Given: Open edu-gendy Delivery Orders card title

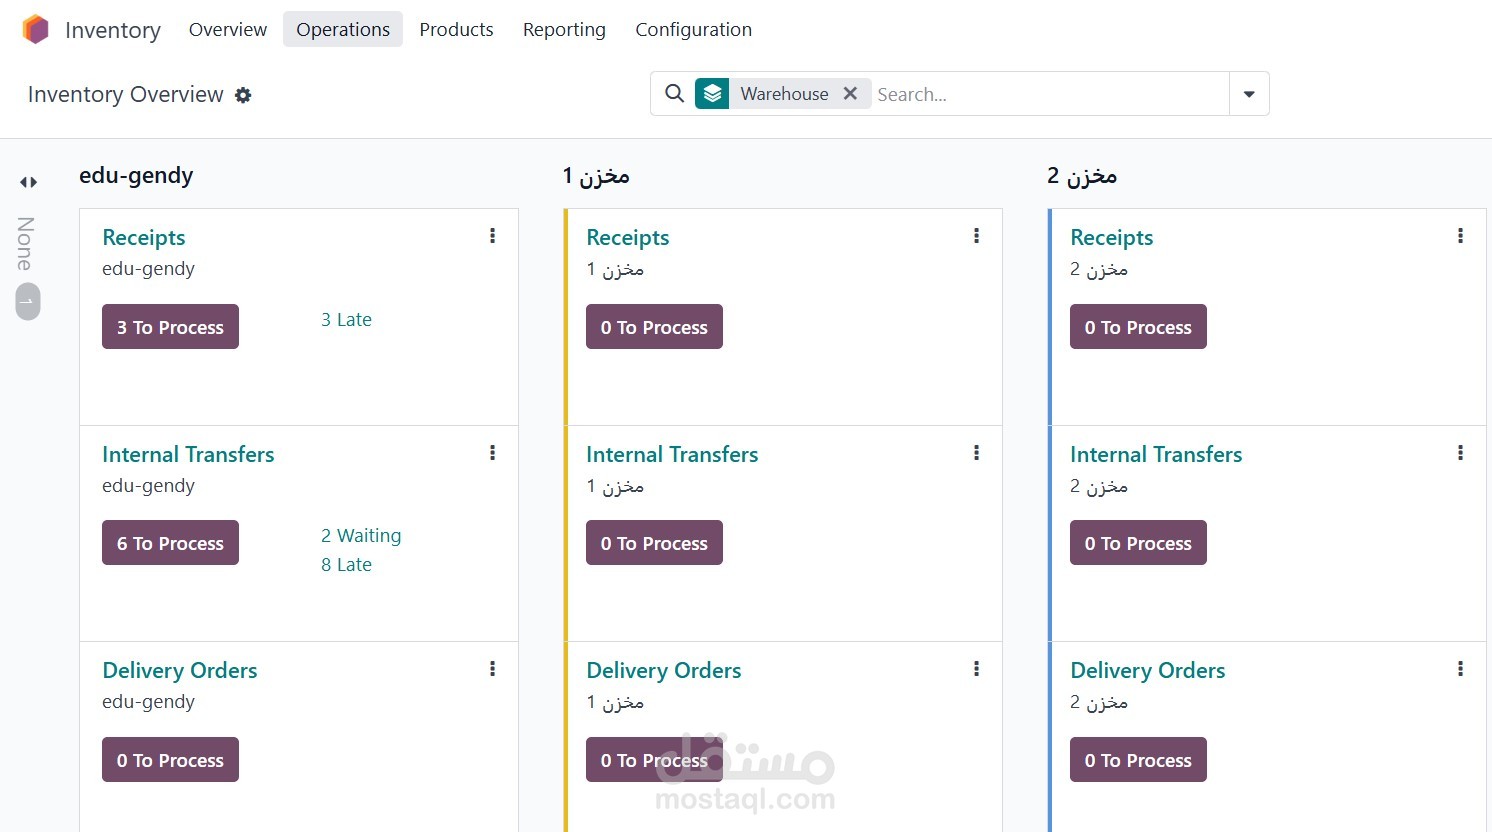Looking at the screenshot, I should pyautogui.click(x=180, y=670).
